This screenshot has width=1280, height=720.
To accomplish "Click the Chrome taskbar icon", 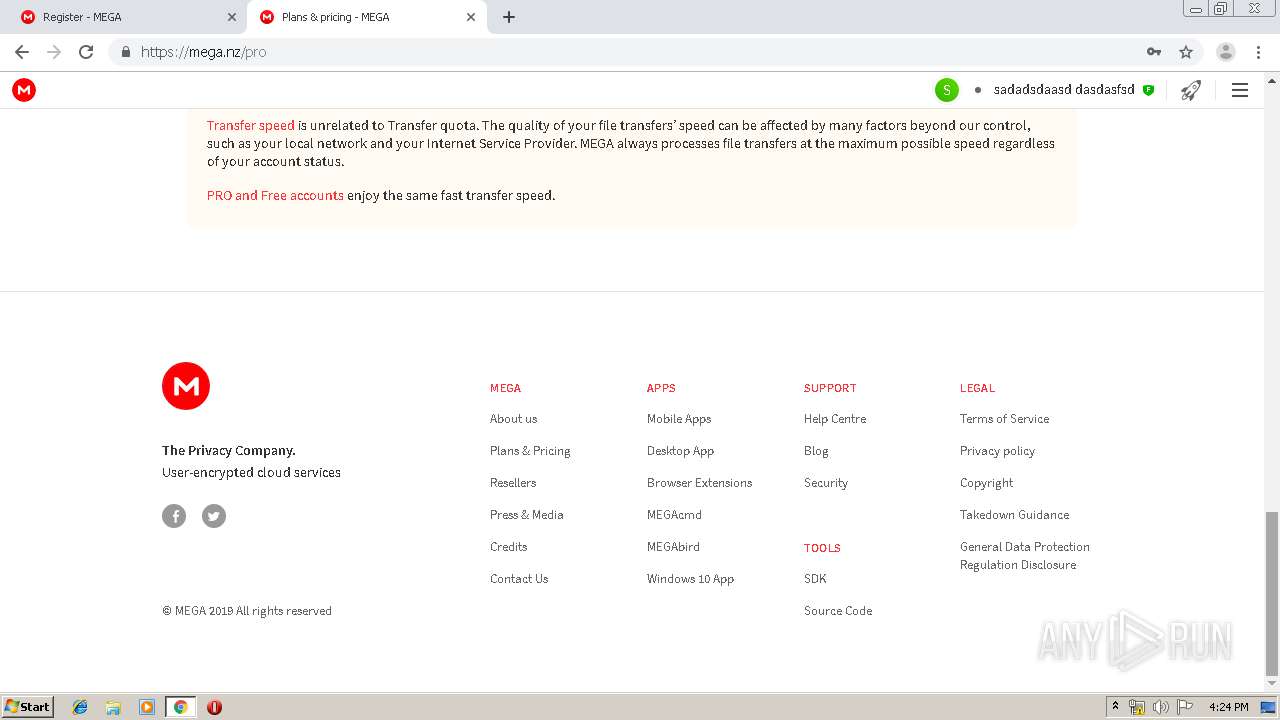I will pyautogui.click(x=180, y=707).
